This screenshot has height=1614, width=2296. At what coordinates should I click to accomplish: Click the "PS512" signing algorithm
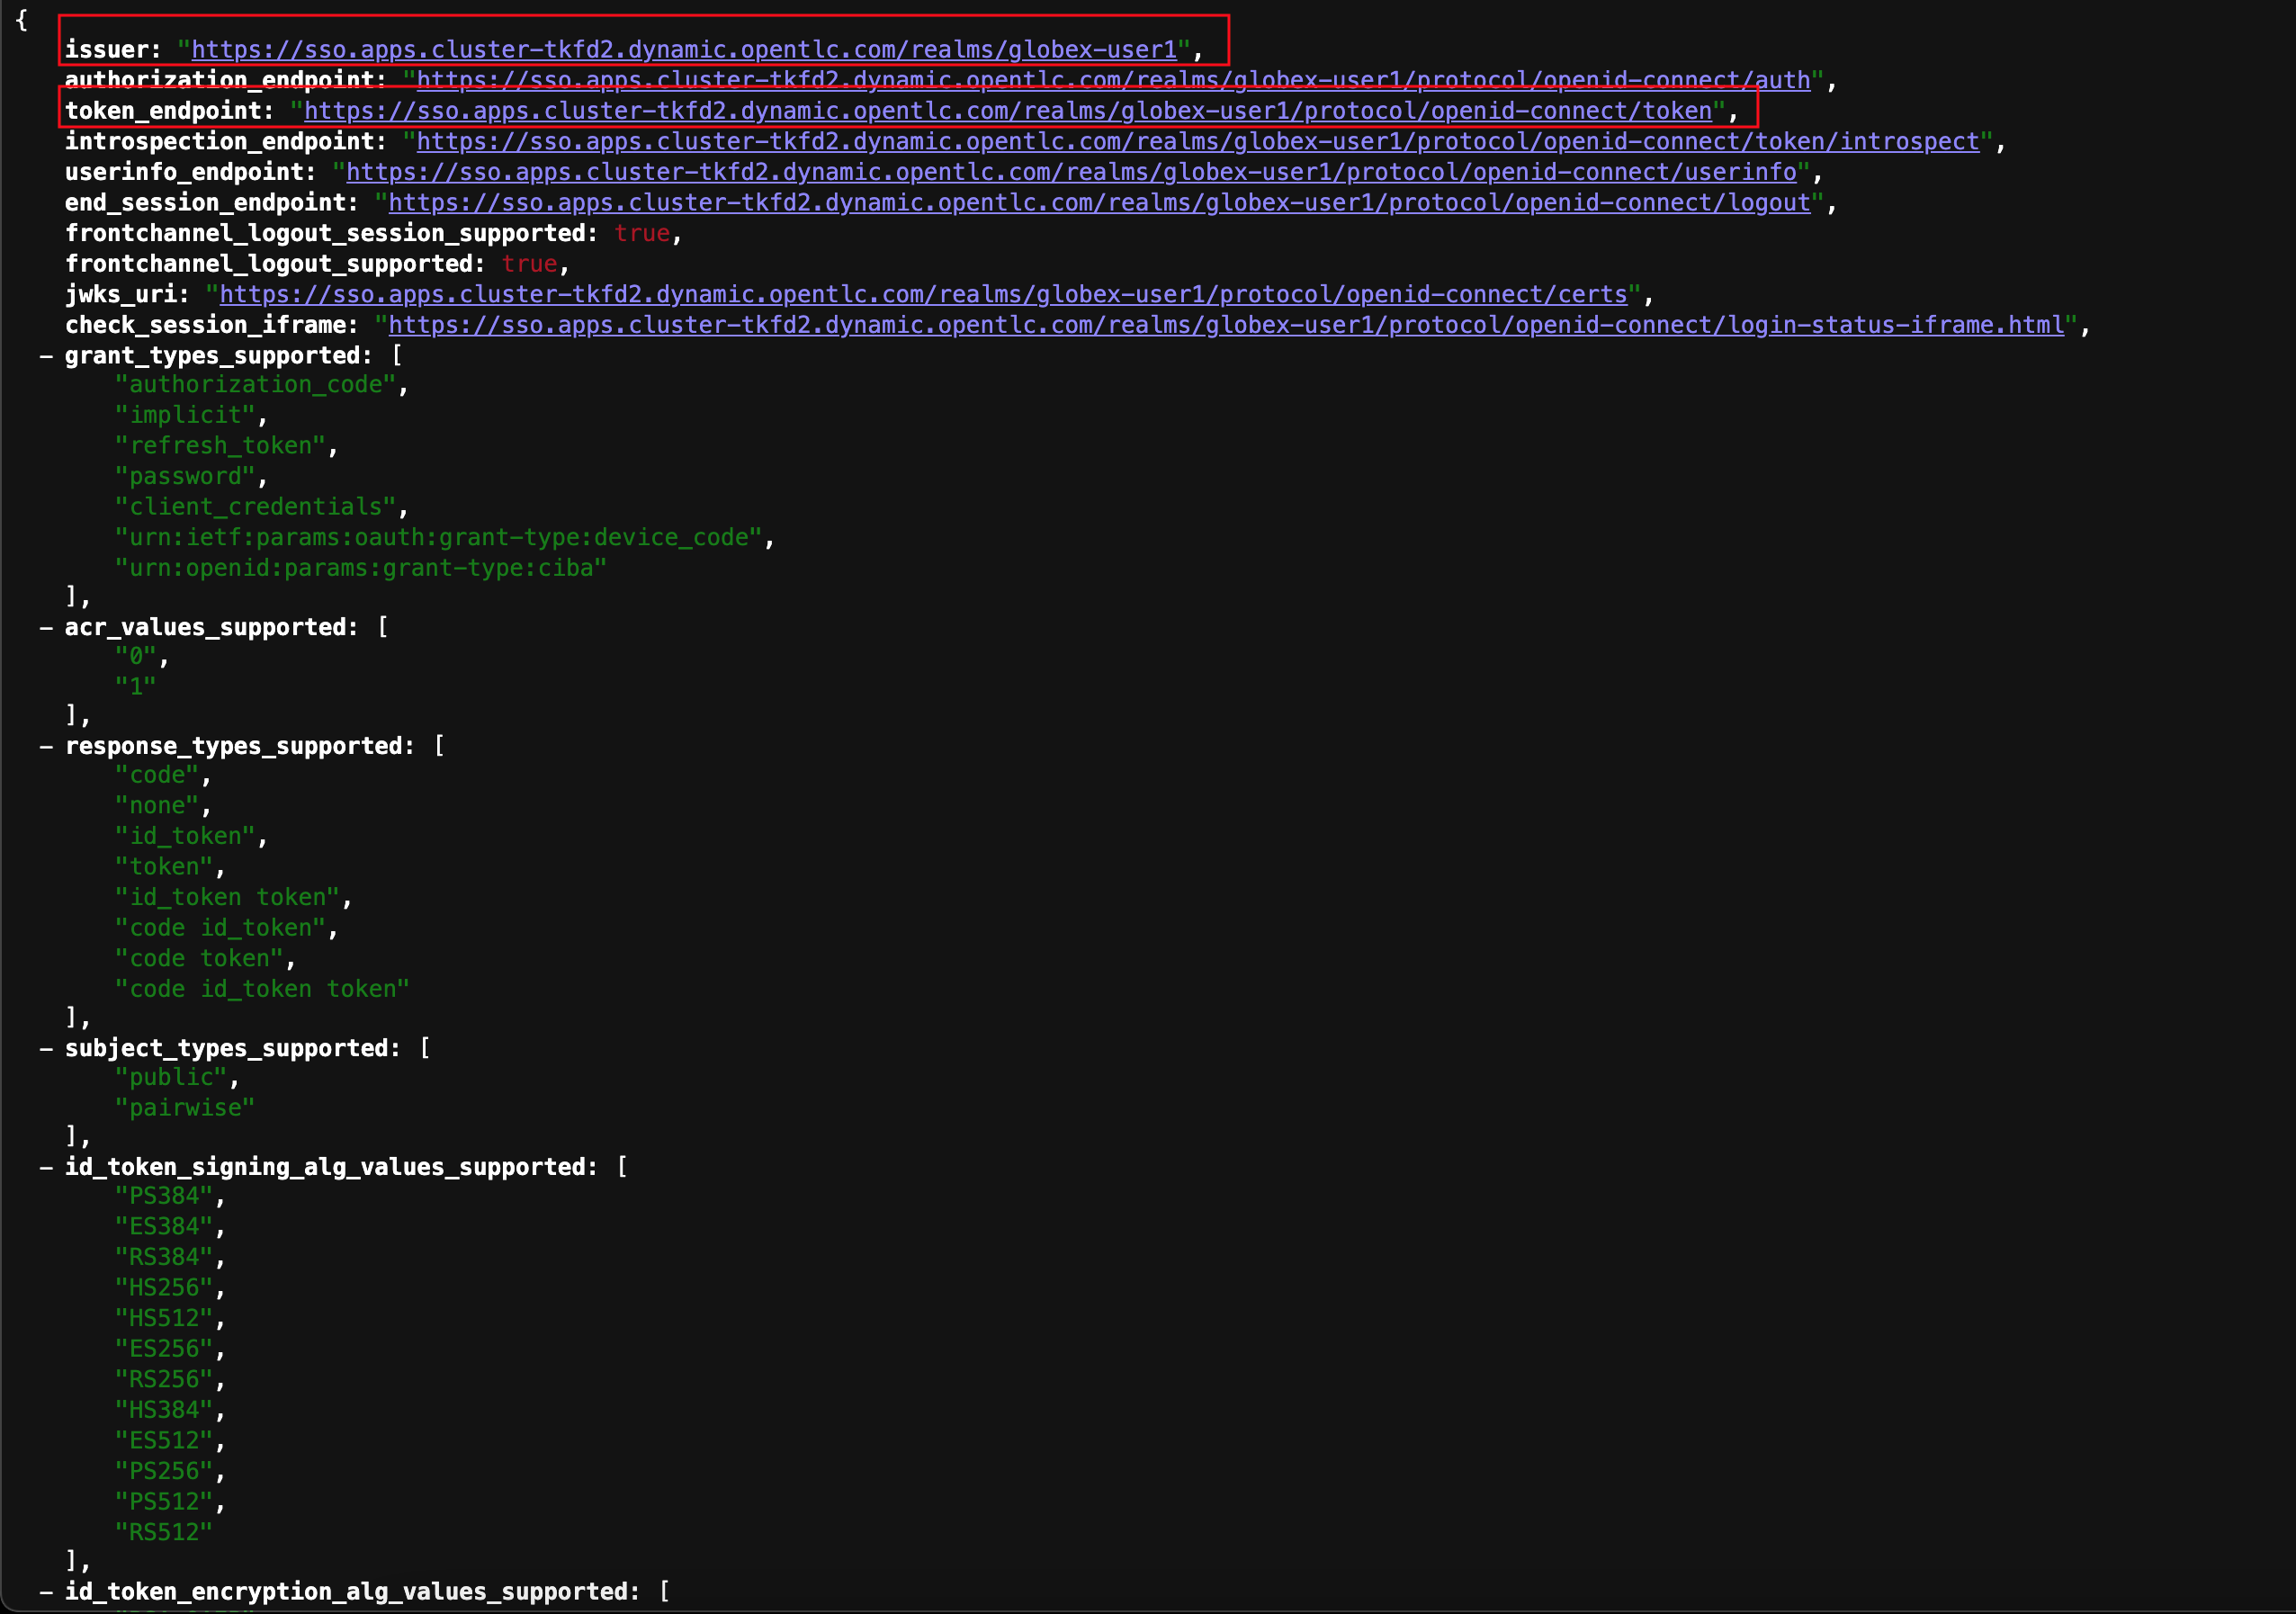pyautogui.click(x=164, y=1503)
